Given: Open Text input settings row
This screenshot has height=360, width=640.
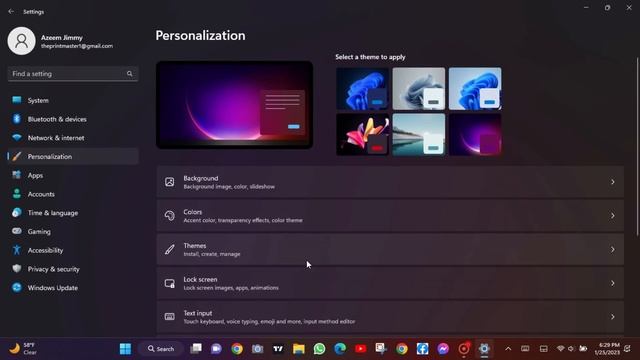Looking at the screenshot, I should coord(390,317).
